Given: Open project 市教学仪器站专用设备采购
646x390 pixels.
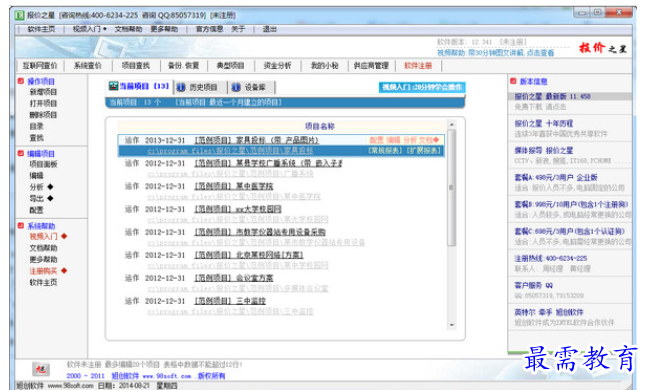Looking at the screenshot, I should pyautogui.click(x=260, y=232).
